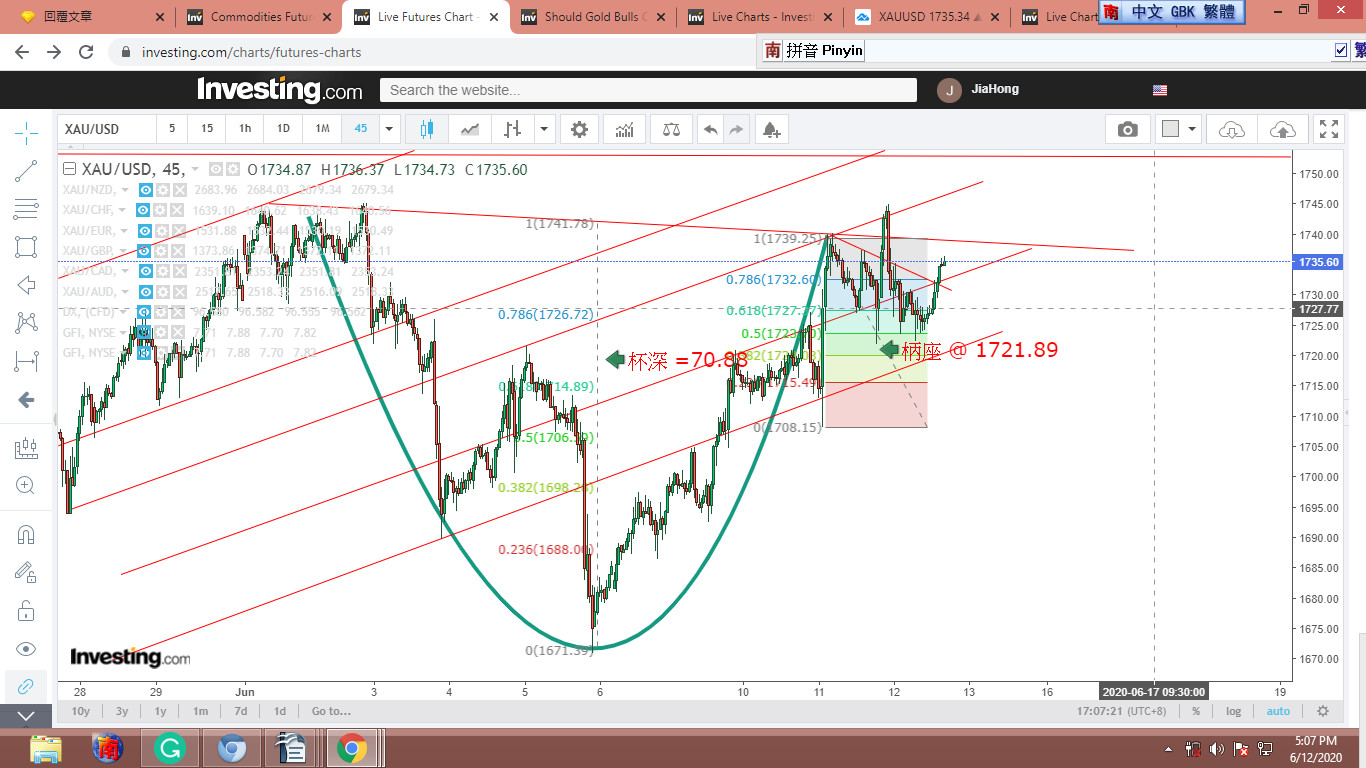Open settings for XAU/CHF series
The image size is (1366, 768).
click(x=161, y=210)
